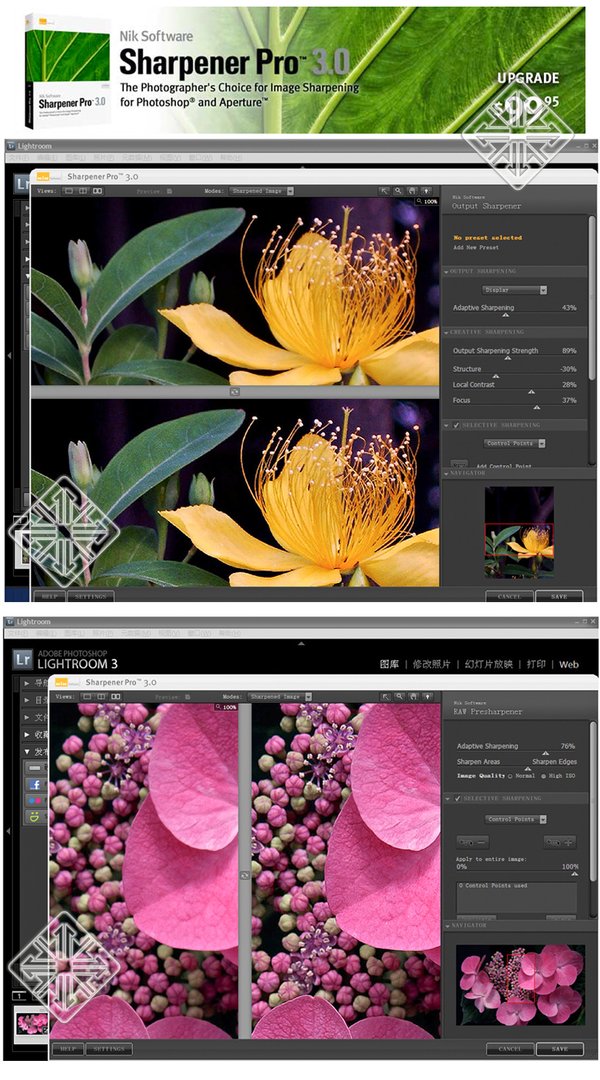600x1080 pixels.
Task: Open Modes dropdown in RAW Presharpener window
Action: [280, 696]
